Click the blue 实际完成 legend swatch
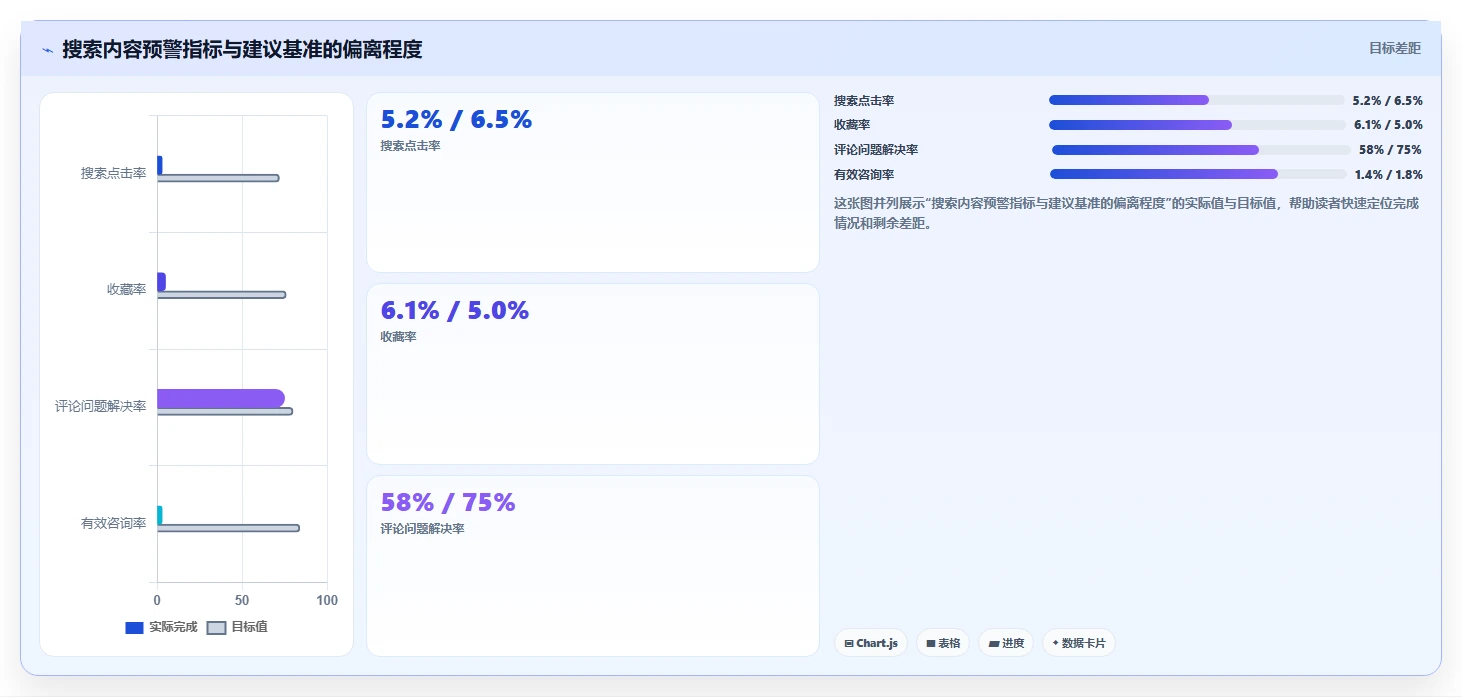This screenshot has height=697, width=1462. pyautogui.click(x=134, y=628)
